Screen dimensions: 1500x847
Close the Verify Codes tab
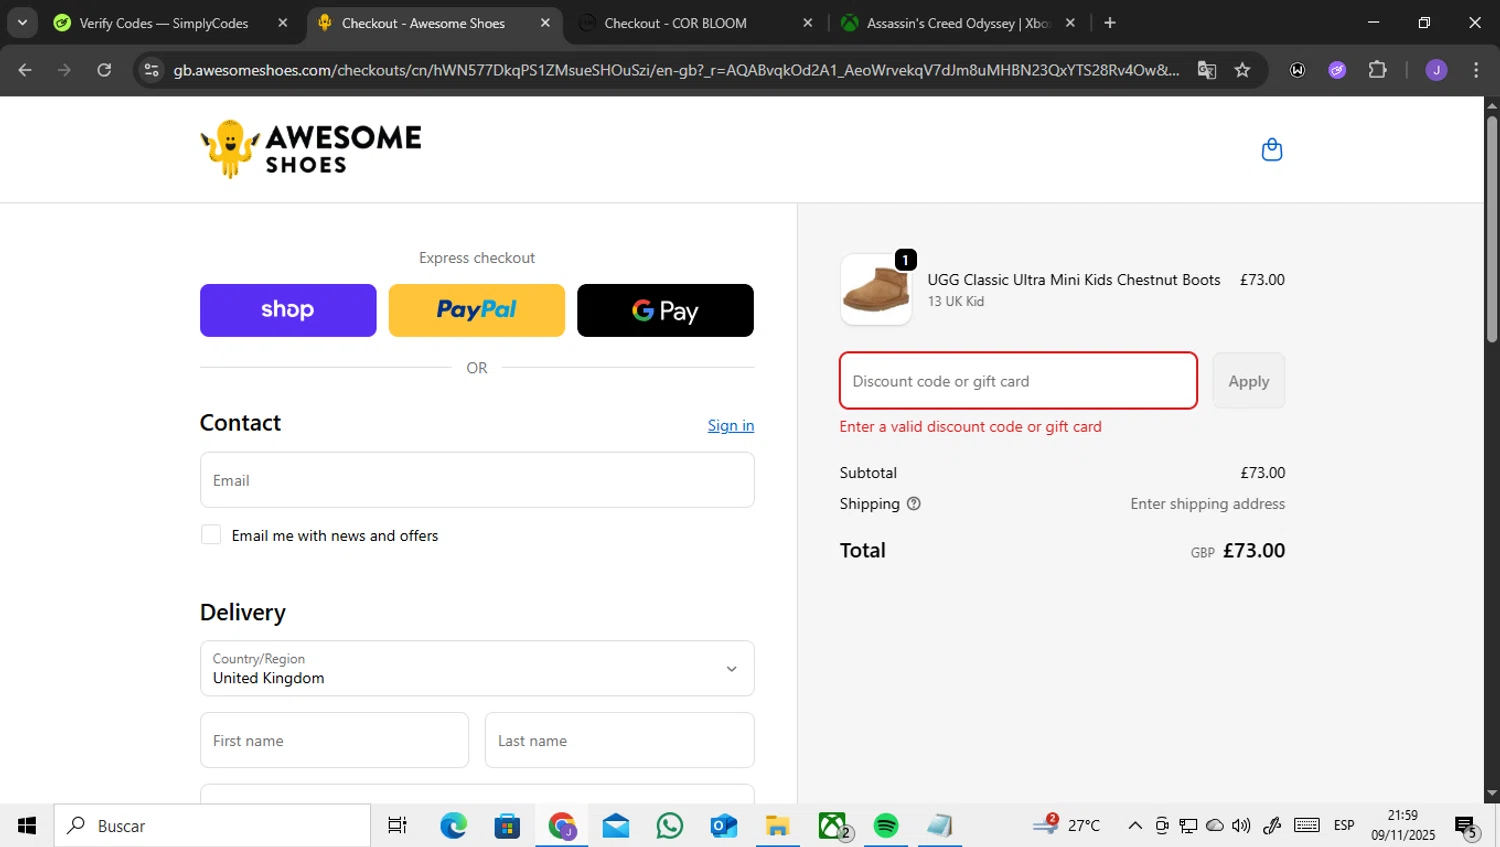coord(283,23)
